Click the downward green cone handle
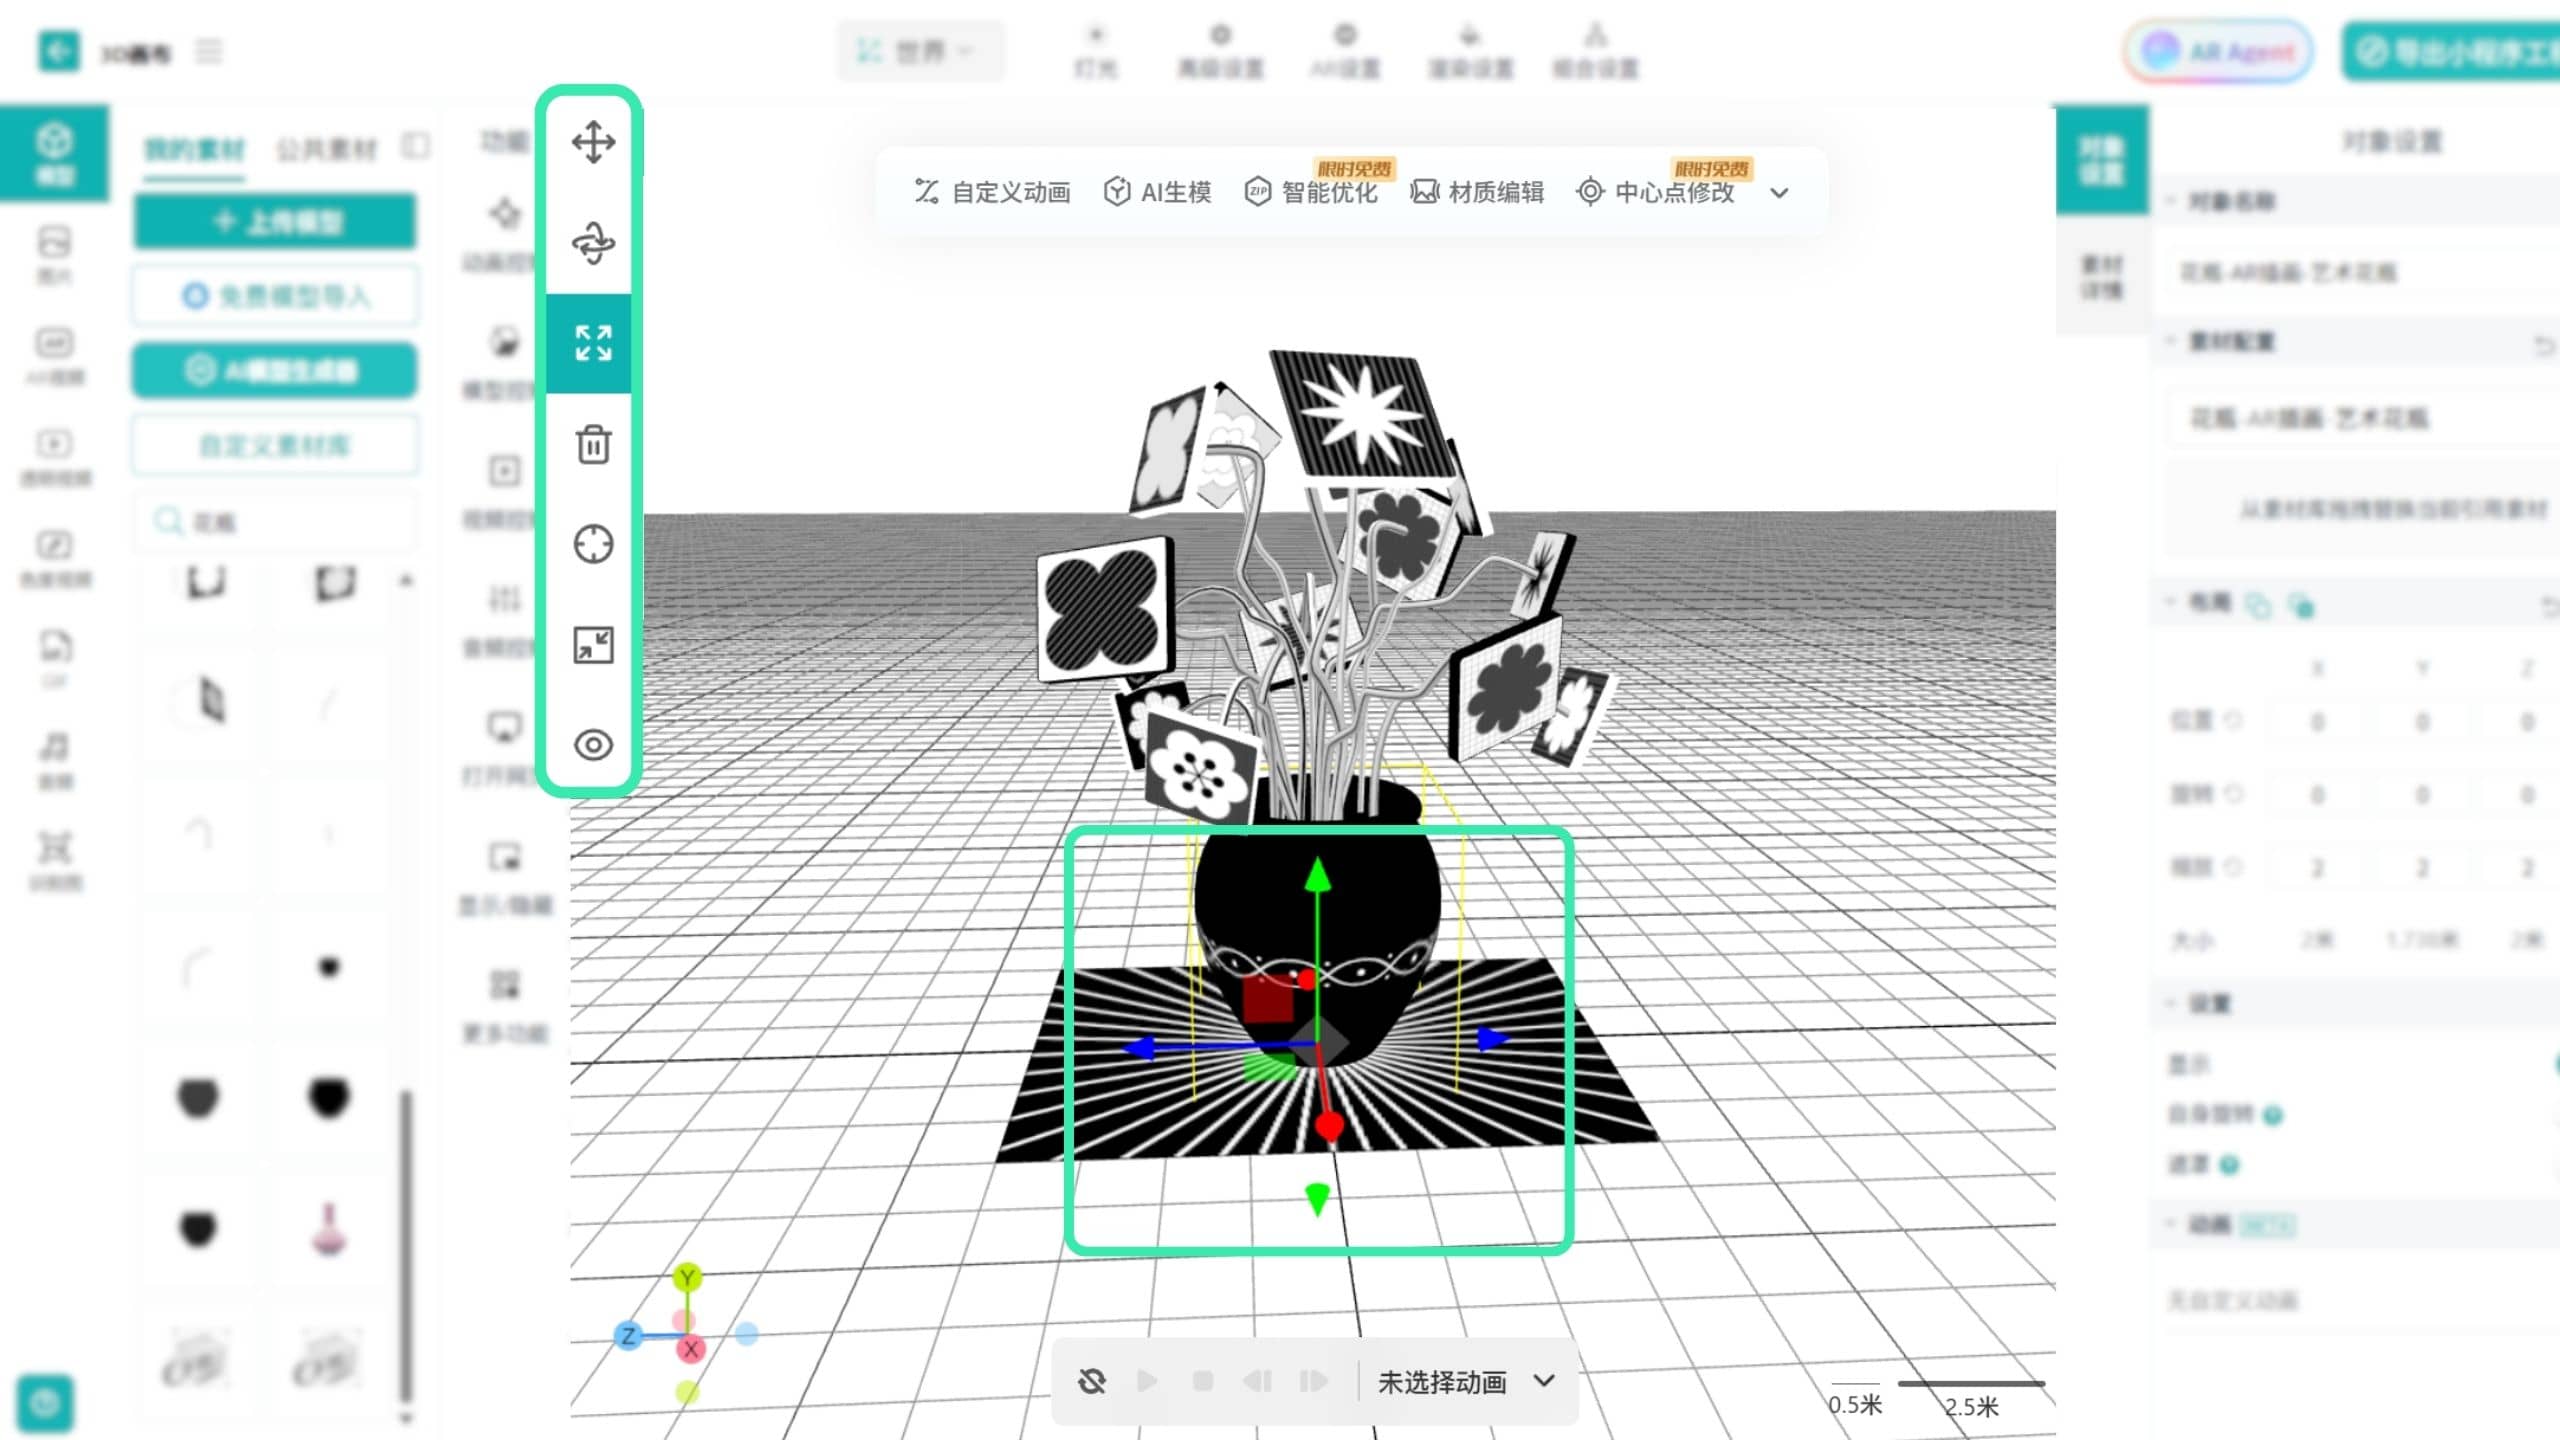Screen dimensions: 2560x1440 pyautogui.click(x=1318, y=1199)
